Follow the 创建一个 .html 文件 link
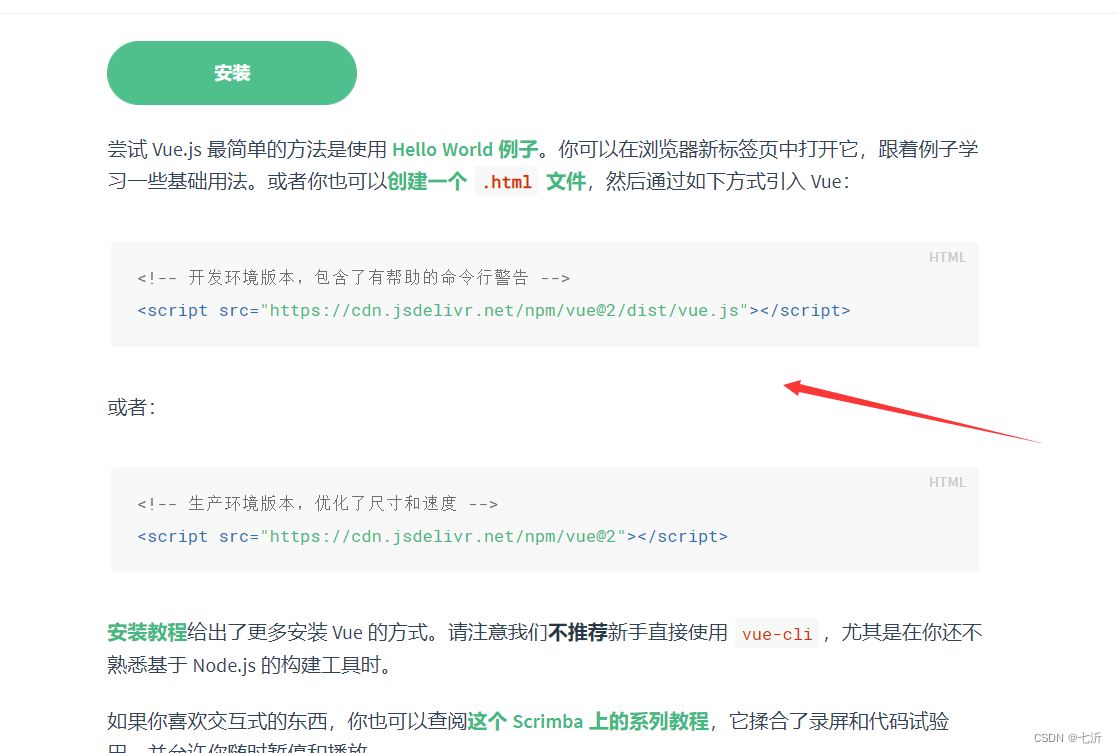 tap(487, 182)
